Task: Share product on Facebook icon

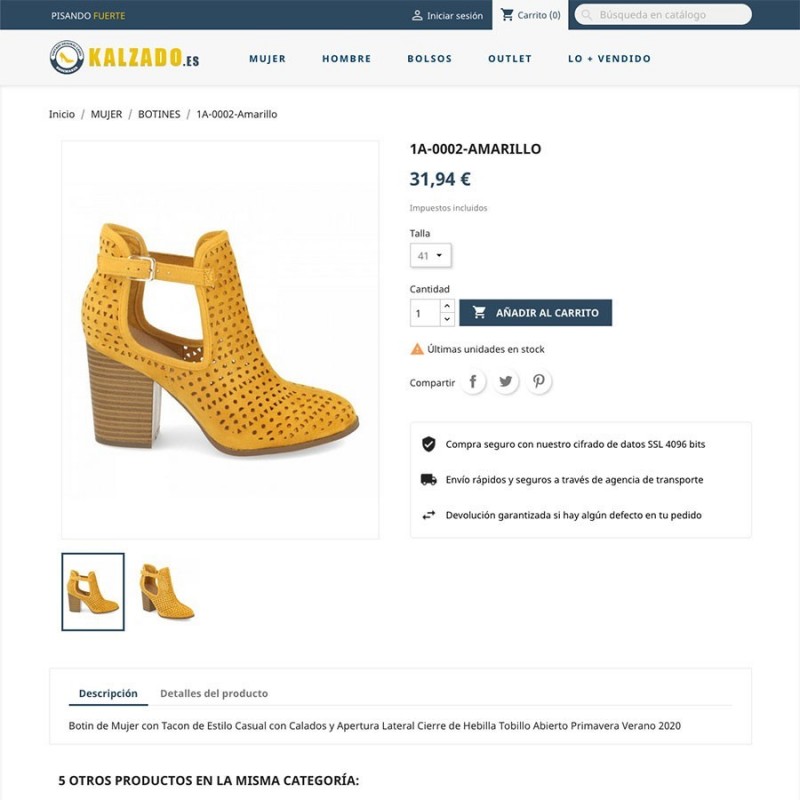Action: tap(473, 382)
